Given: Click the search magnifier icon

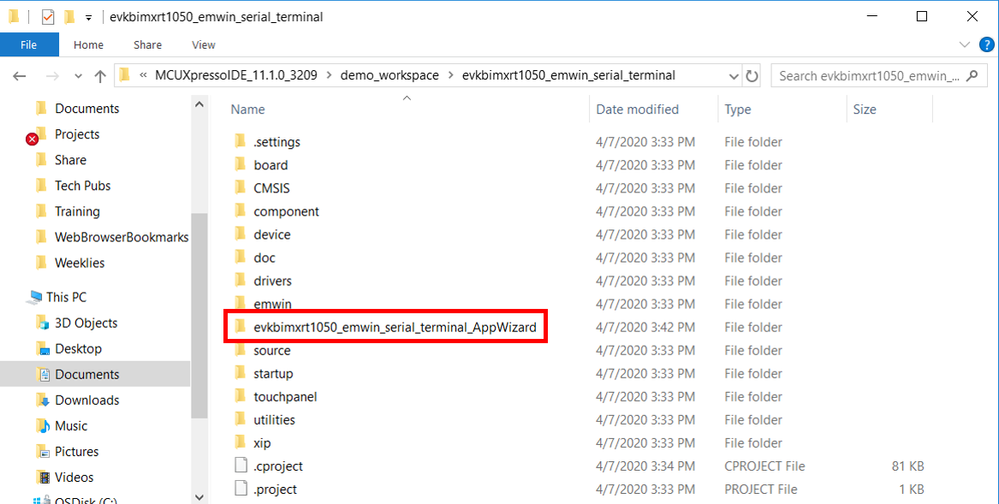Looking at the screenshot, I should (972, 76).
